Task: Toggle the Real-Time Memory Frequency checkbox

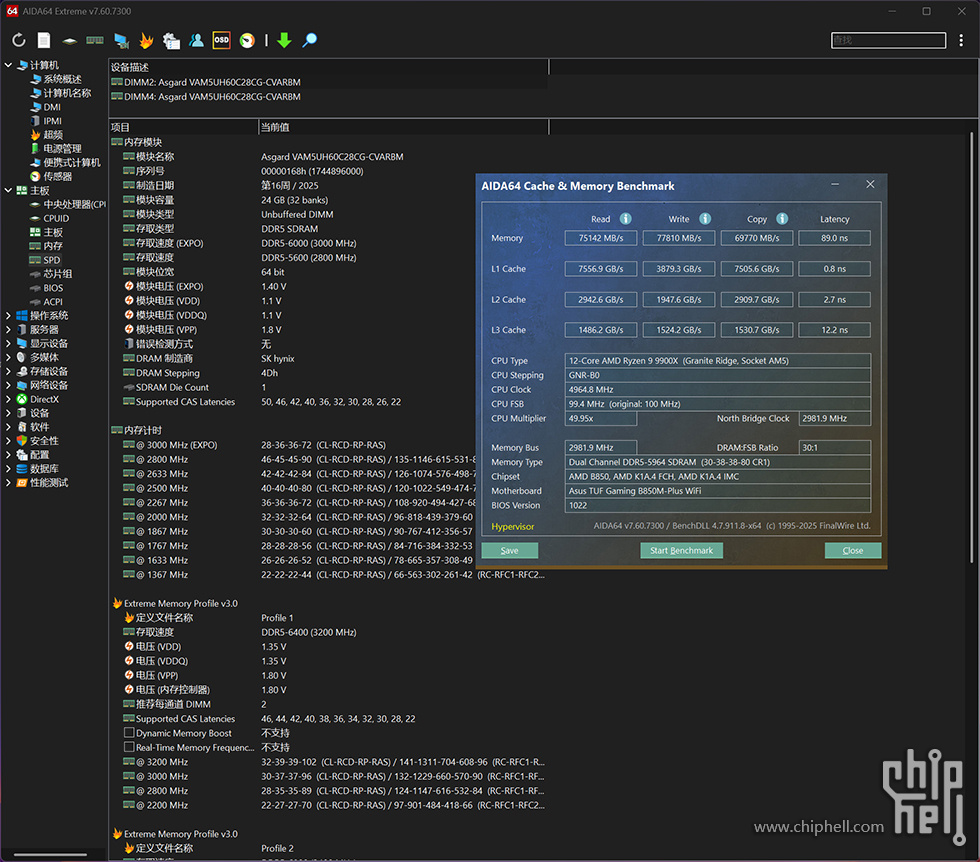Action: click(129, 747)
